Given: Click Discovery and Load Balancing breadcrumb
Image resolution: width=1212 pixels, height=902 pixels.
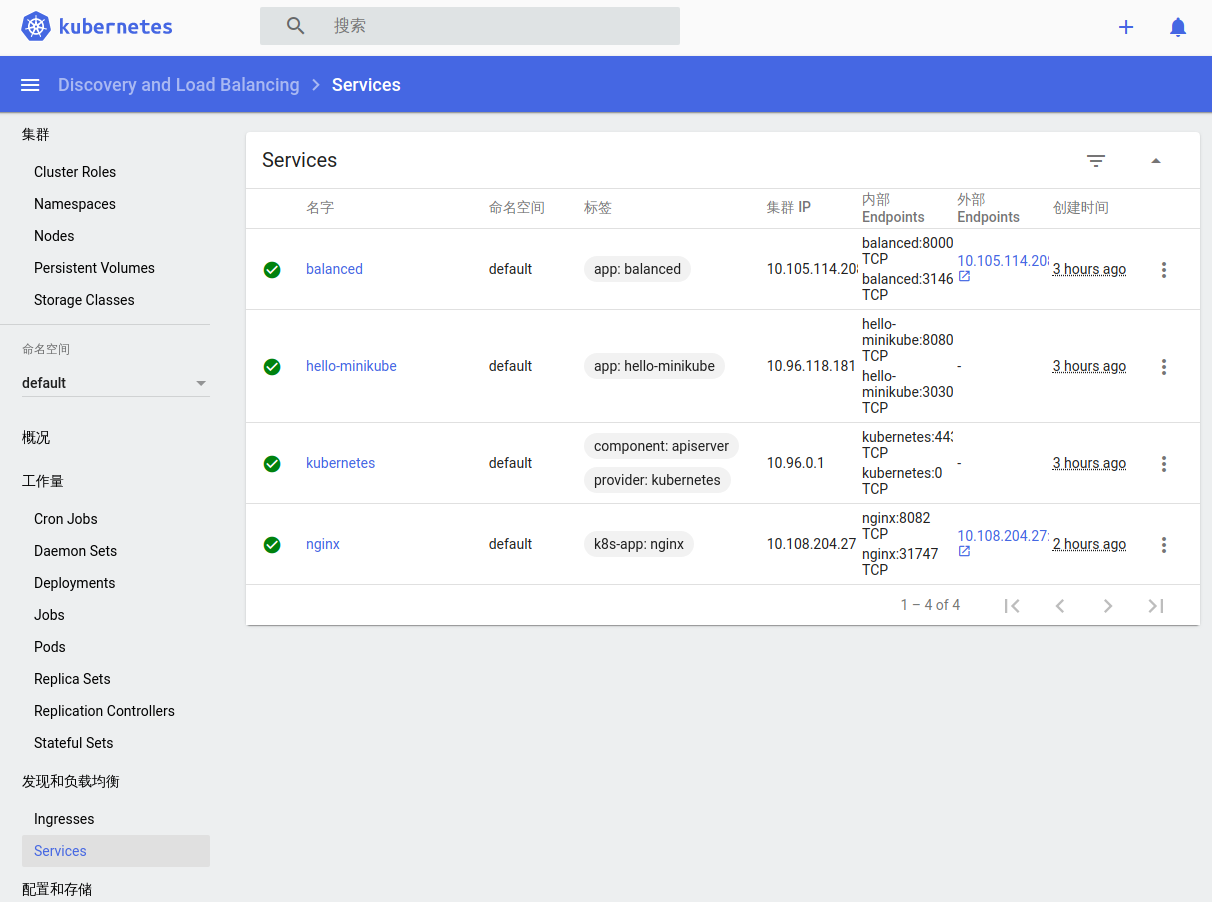Looking at the screenshot, I should click(179, 85).
